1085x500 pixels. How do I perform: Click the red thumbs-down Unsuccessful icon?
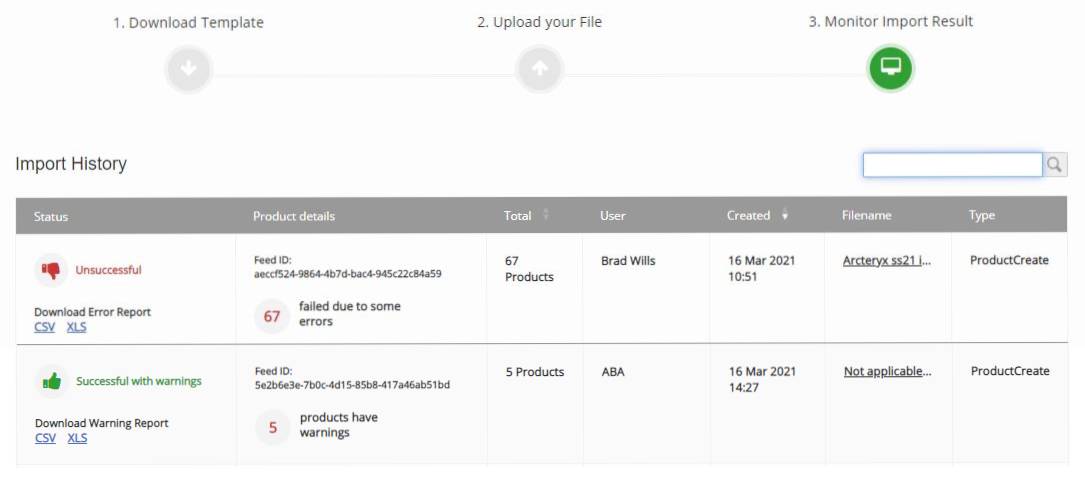point(50,270)
